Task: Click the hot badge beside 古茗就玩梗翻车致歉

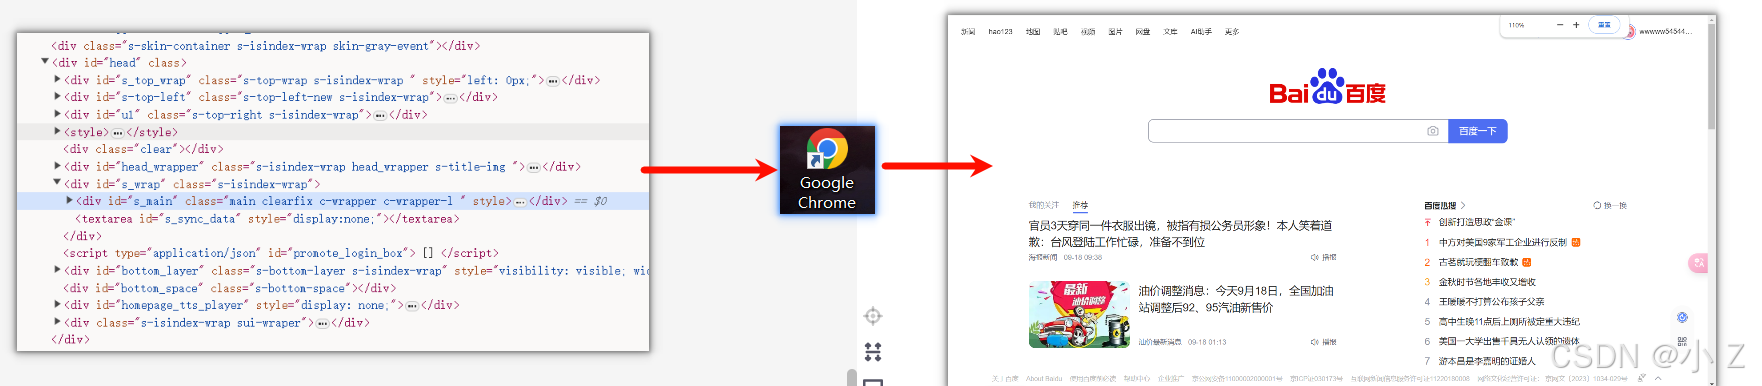Action: [1527, 262]
